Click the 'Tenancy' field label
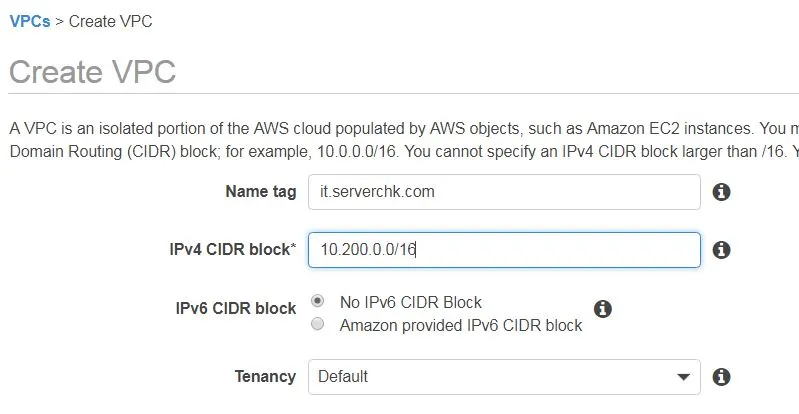799x414 pixels. point(265,376)
